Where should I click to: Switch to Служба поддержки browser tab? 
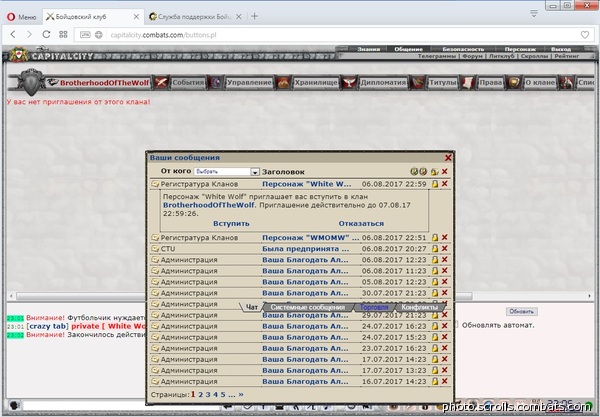click(x=195, y=17)
